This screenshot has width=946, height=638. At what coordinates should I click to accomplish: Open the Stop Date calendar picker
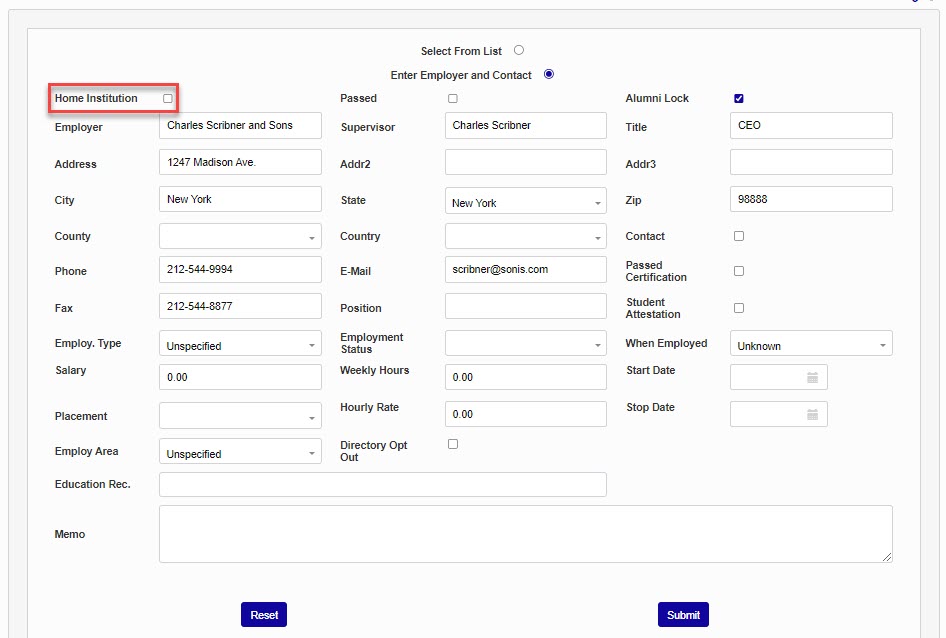point(812,414)
